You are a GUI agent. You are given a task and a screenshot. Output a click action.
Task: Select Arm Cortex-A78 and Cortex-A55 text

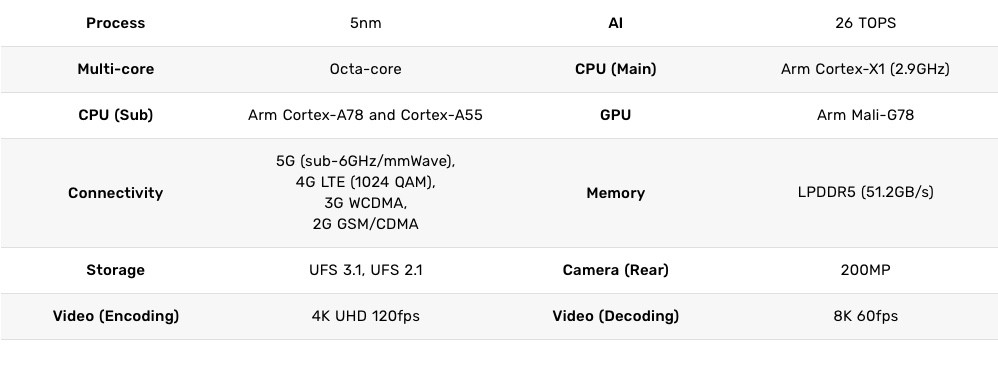365,115
